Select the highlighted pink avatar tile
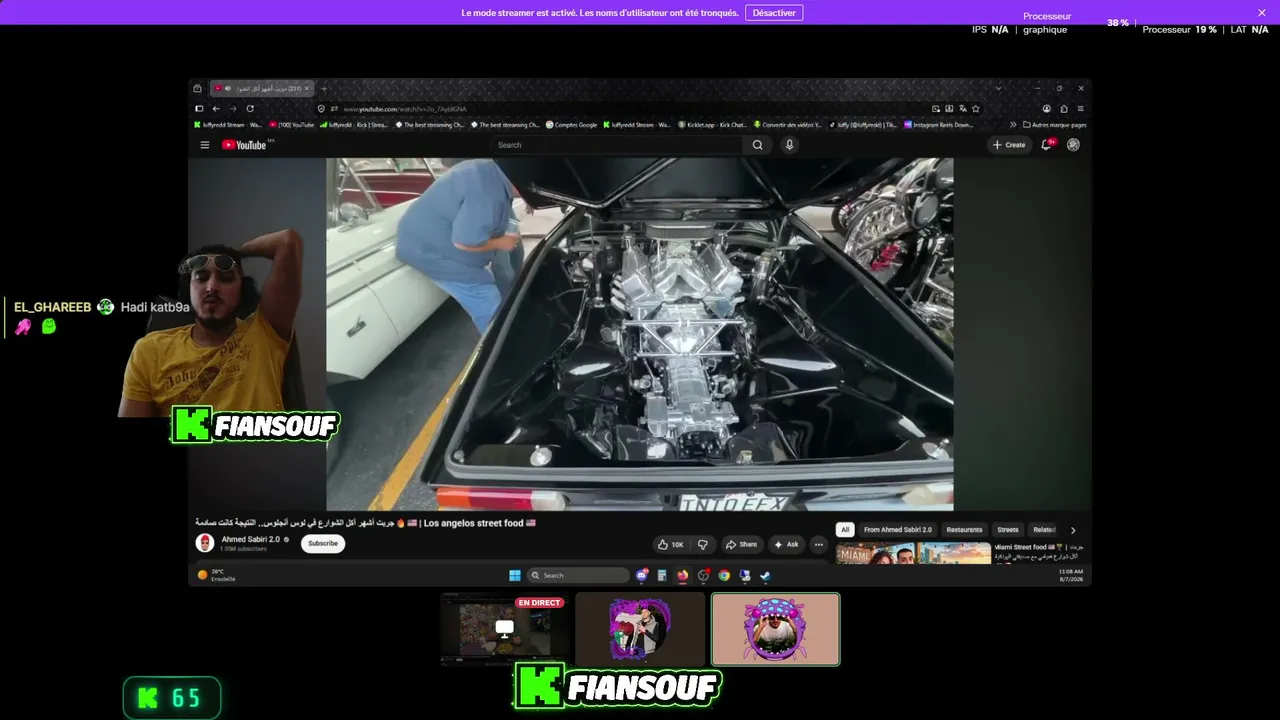 (x=776, y=629)
